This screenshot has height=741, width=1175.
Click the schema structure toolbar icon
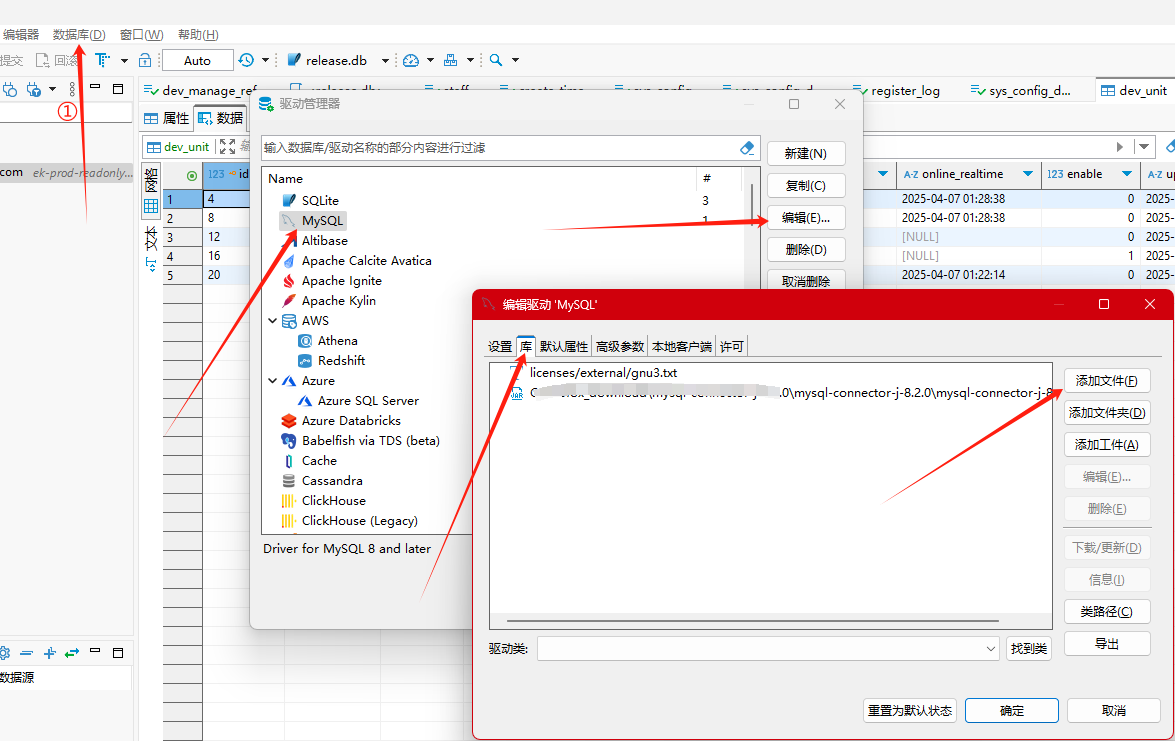point(450,60)
